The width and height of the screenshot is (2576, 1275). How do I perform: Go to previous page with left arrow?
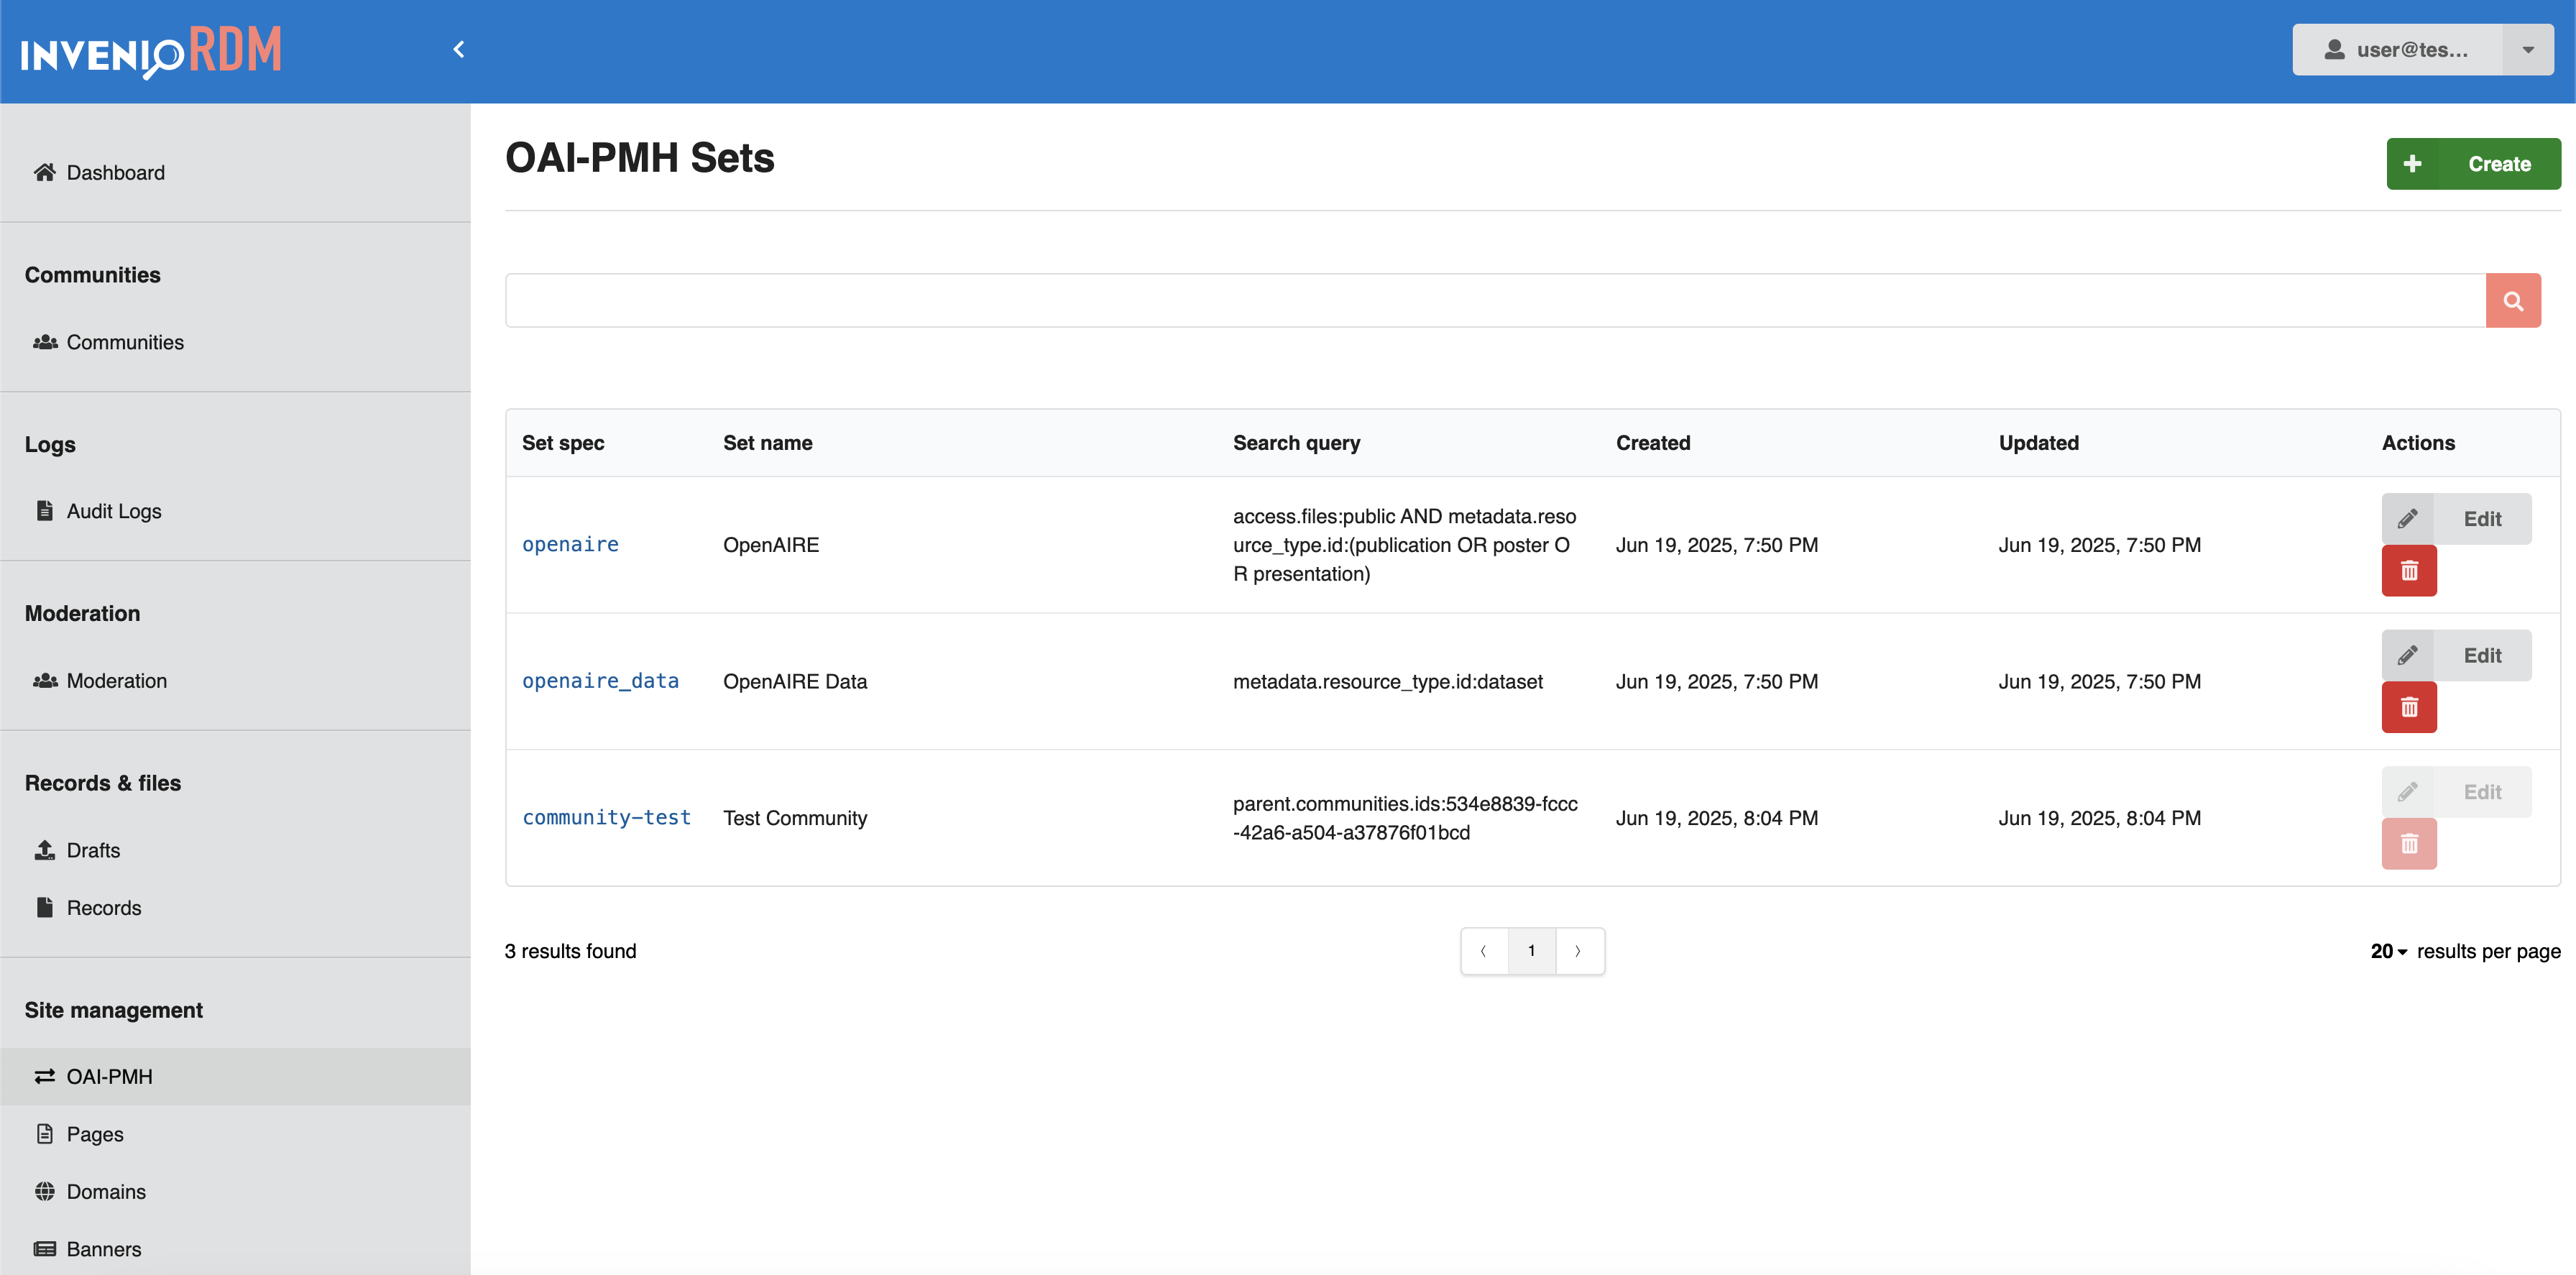pos(1484,951)
